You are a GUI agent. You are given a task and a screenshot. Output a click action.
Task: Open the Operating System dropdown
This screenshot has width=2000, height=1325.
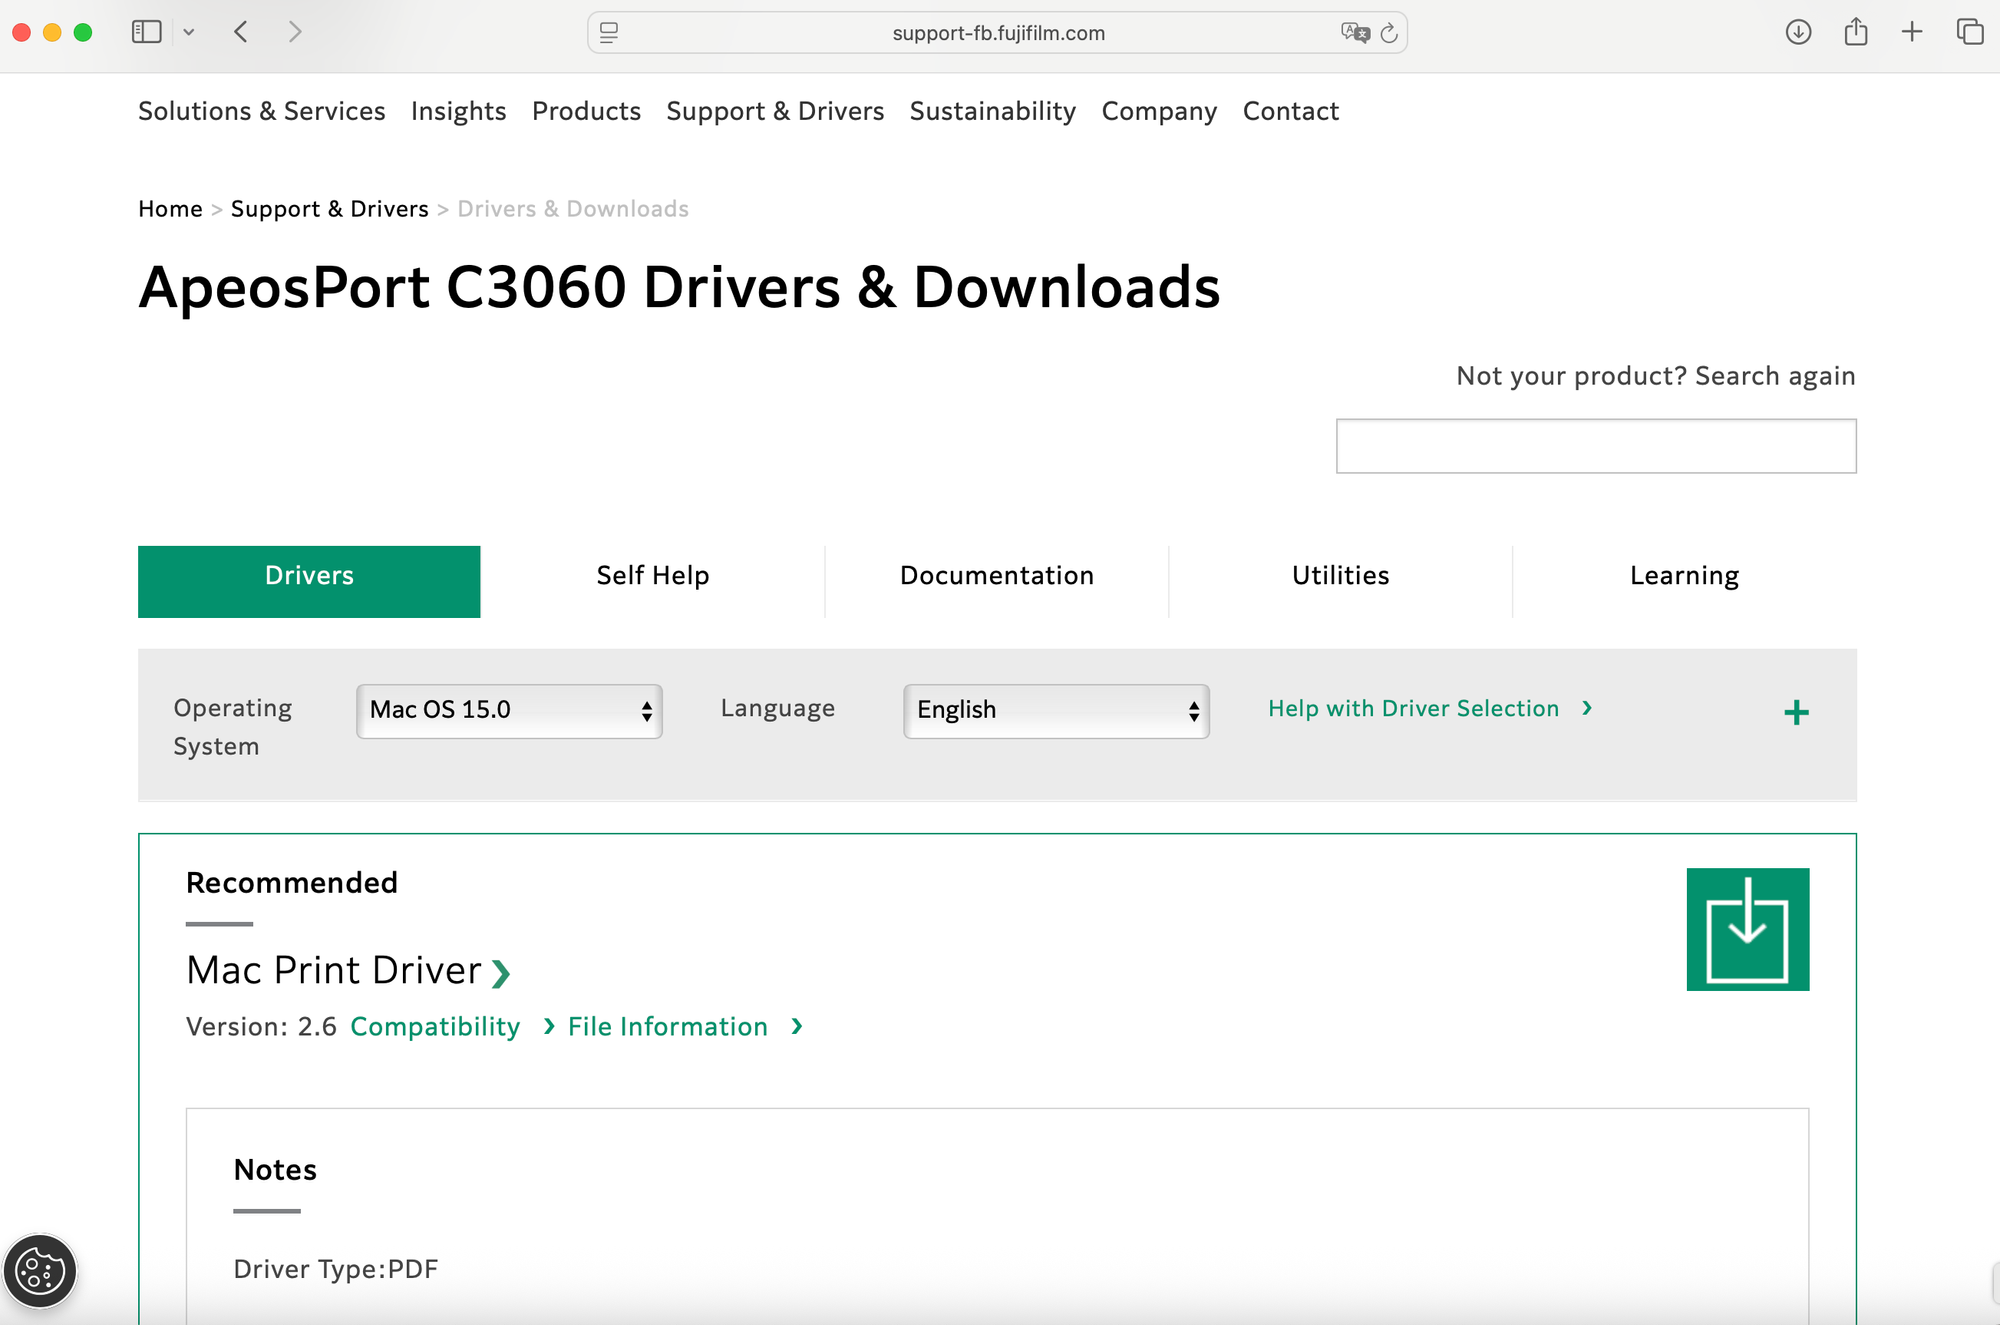(x=509, y=711)
